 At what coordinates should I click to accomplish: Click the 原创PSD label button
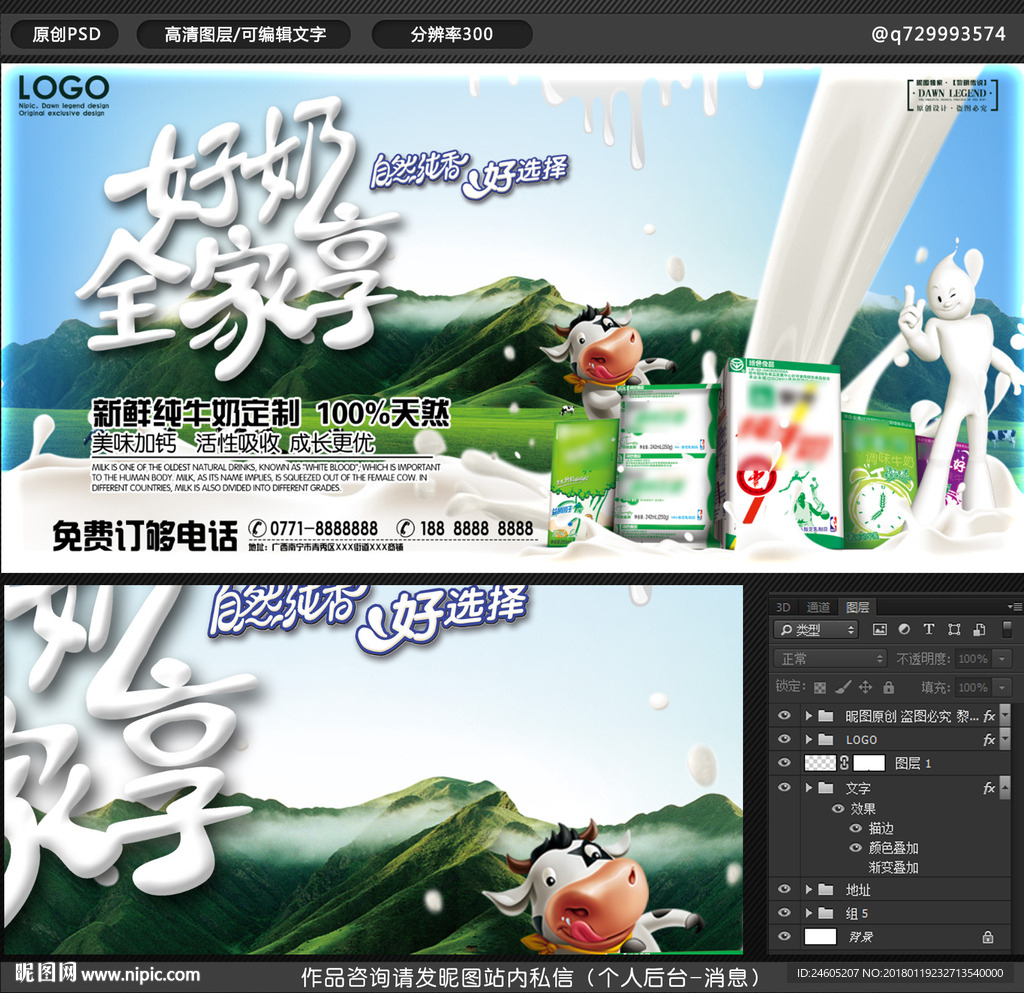pyautogui.click(x=66, y=34)
